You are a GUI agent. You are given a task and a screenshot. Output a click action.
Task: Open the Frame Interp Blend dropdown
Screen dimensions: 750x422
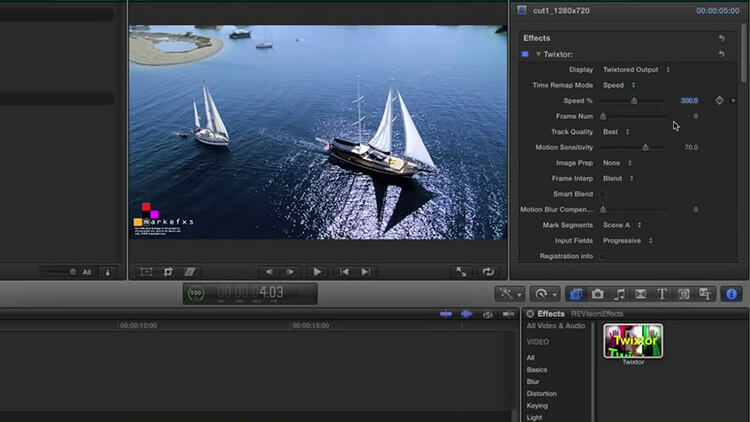(618, 178)
